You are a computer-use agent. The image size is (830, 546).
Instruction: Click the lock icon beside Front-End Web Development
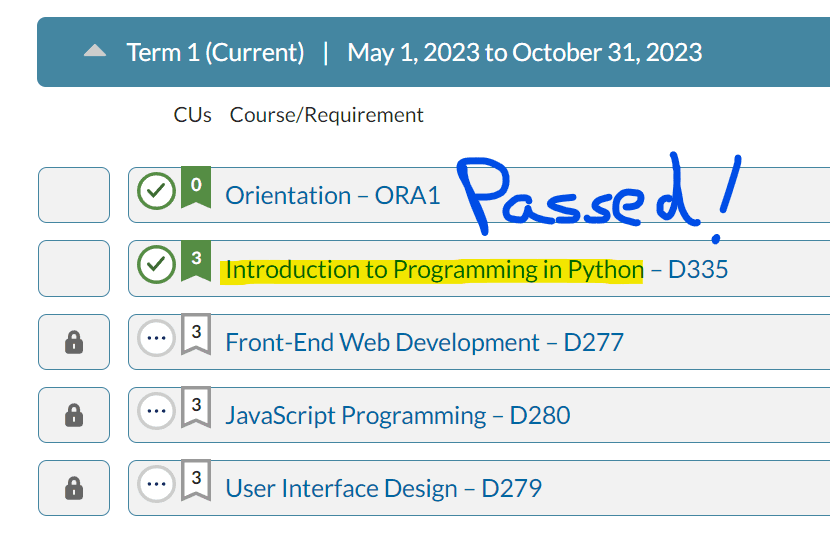pos(73,342)
